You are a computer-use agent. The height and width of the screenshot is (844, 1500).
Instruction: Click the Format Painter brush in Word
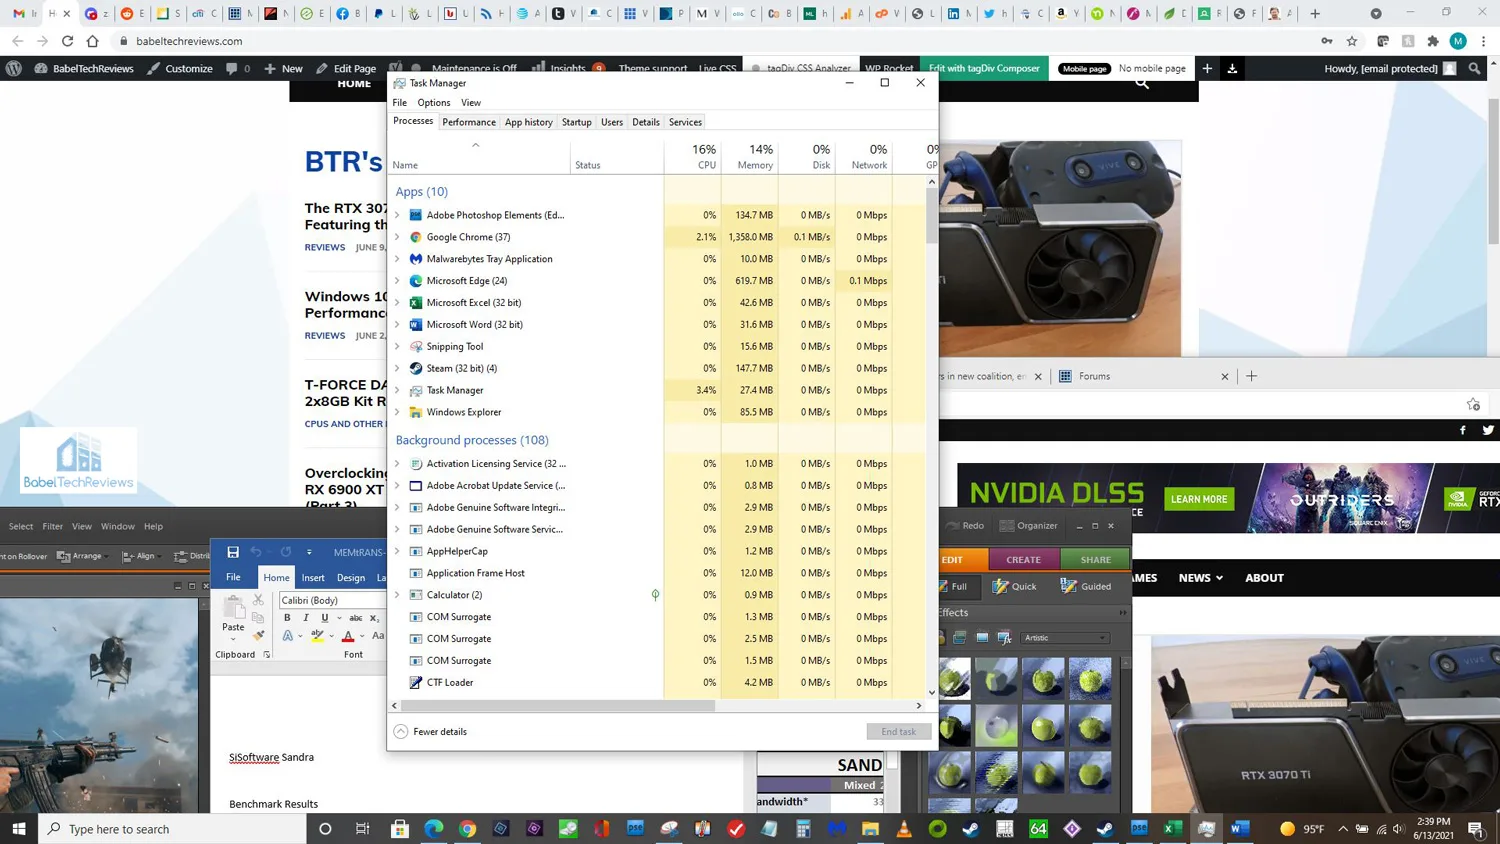258,636
